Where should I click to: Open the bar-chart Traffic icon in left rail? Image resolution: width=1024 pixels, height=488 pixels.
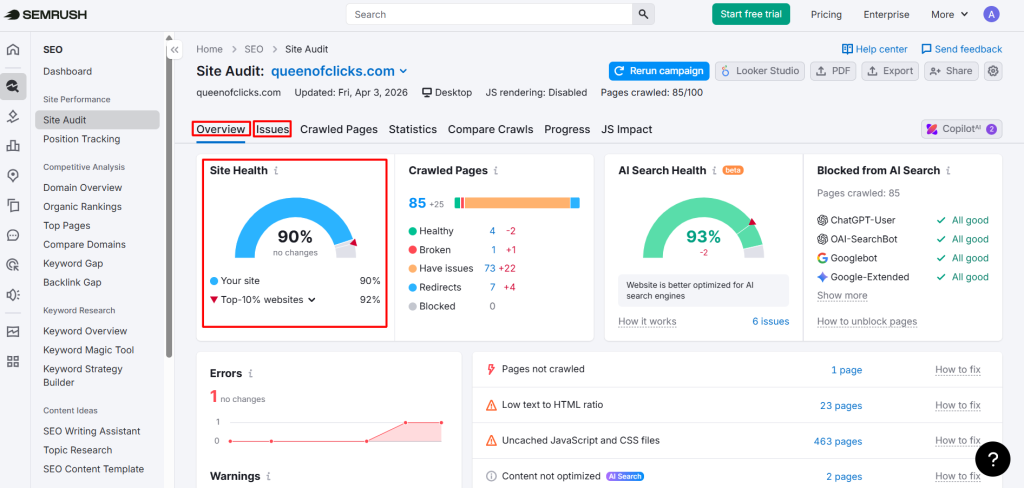[13, 145]
